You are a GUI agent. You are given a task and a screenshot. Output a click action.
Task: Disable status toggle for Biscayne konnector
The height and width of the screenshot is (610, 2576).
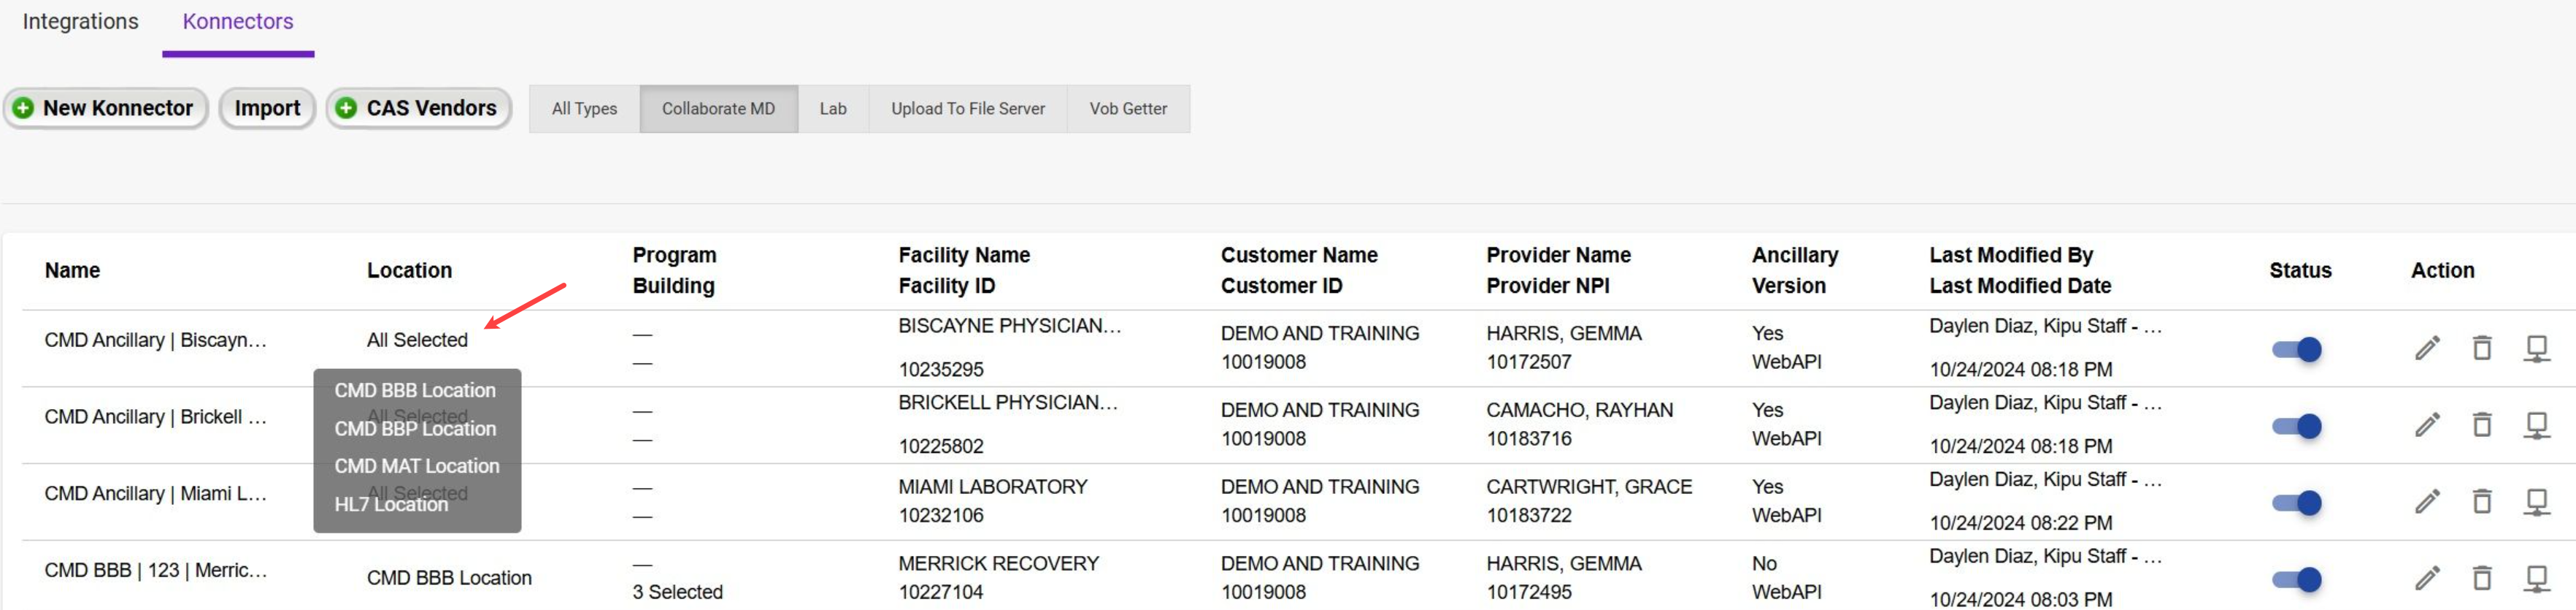tap(2297, 349)
